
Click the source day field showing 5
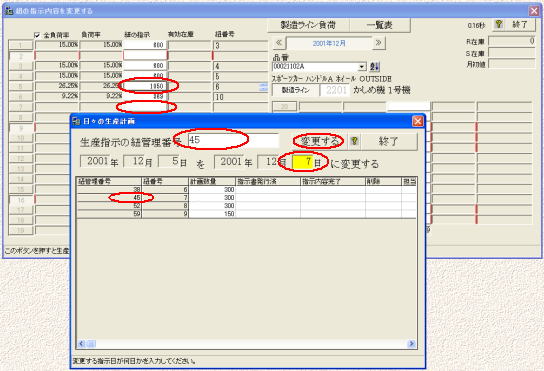coord(169,161)
